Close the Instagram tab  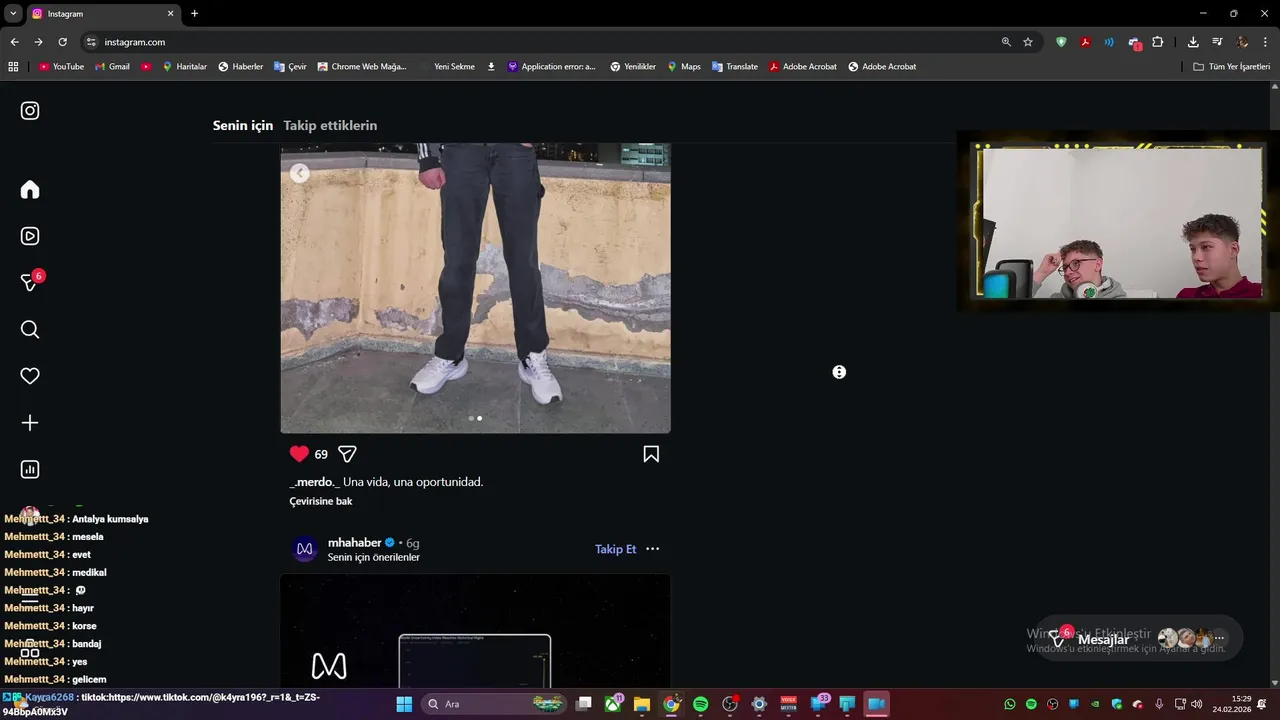click(170, 14)
